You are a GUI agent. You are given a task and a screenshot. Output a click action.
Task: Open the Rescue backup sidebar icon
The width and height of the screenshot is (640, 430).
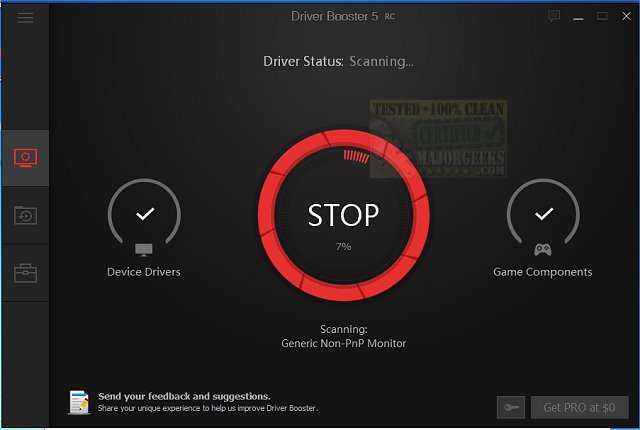pyautogui.click(x=25, y=215)
